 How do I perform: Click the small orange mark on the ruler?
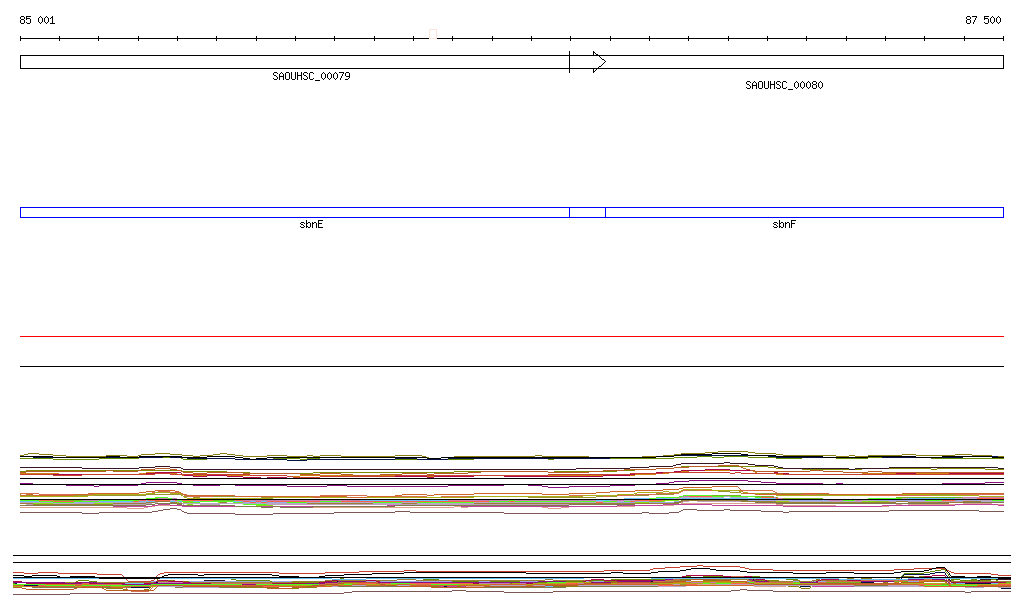[433, 37]
